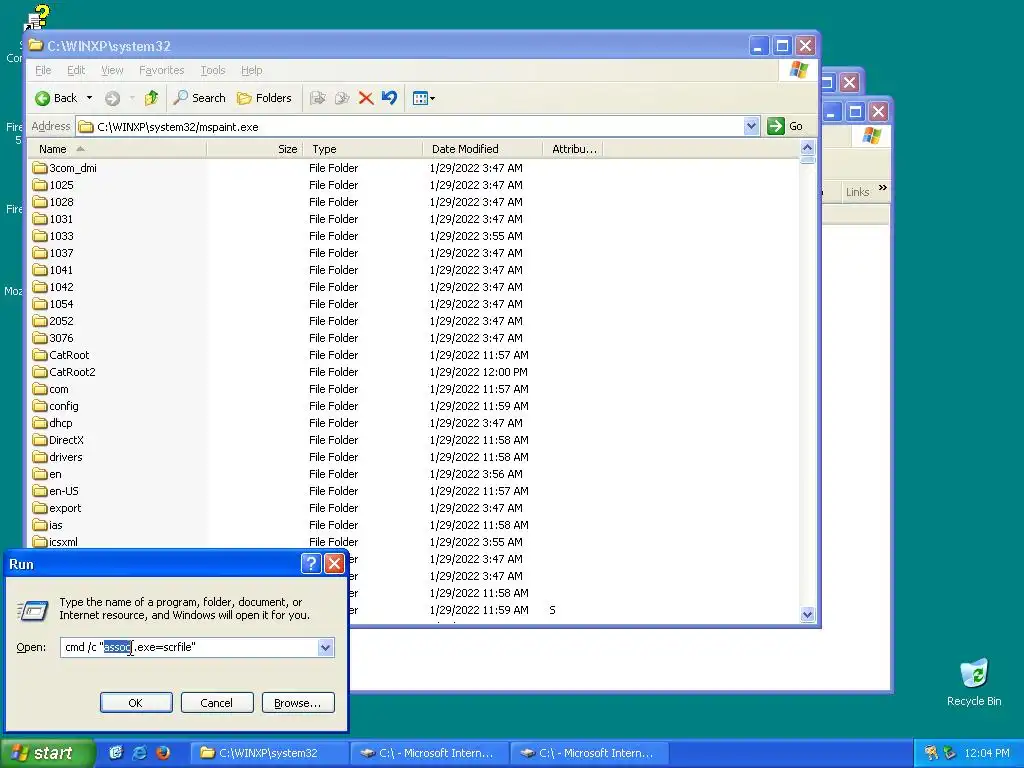
Task: Select the config folder
Action: coord(56,406)
